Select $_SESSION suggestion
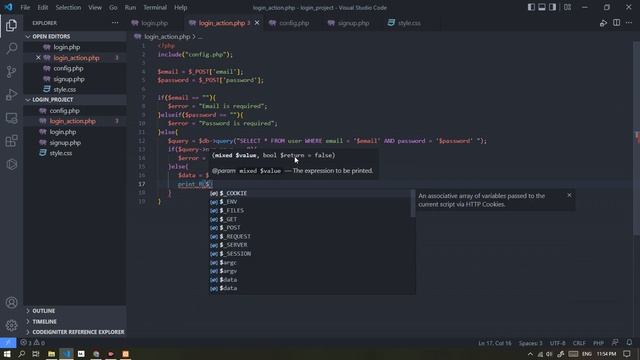Image resolution: width=640 pixels, height=360 pixels. (312, 253)
